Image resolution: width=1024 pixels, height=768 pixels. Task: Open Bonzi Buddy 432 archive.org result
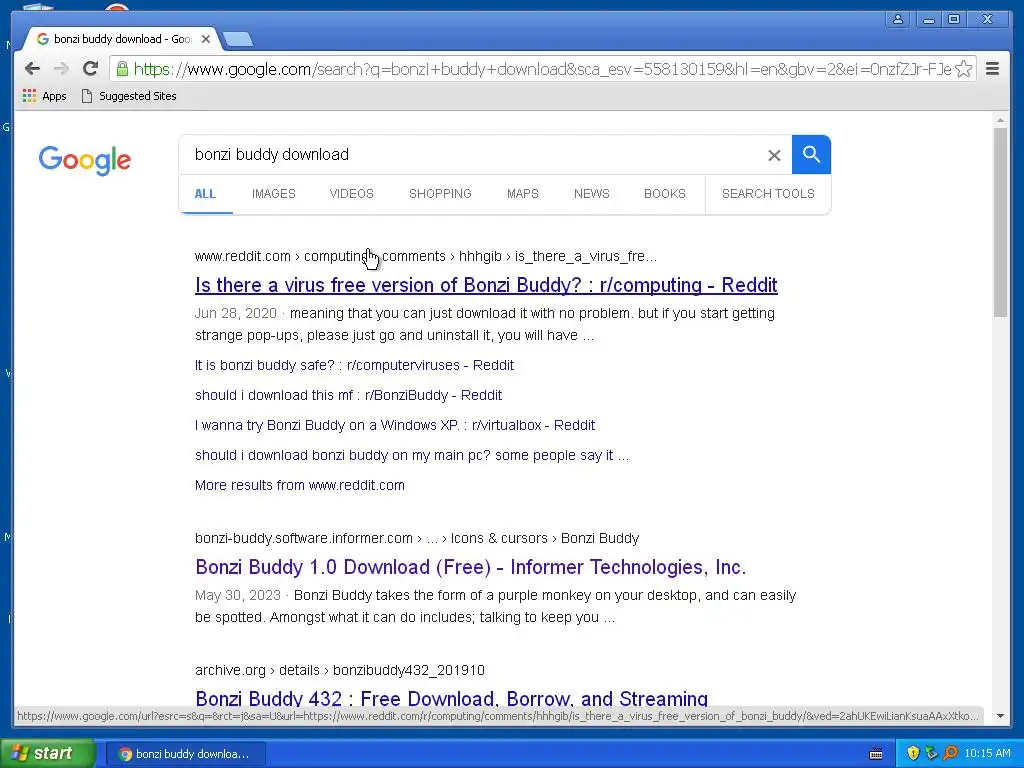click(451, 699)
